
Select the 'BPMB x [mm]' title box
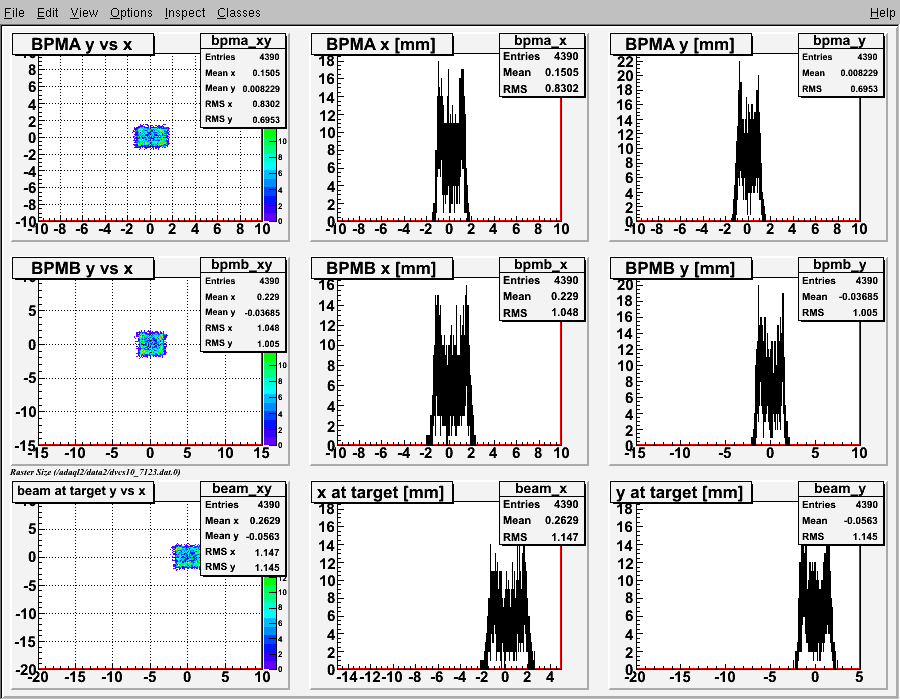382,268
